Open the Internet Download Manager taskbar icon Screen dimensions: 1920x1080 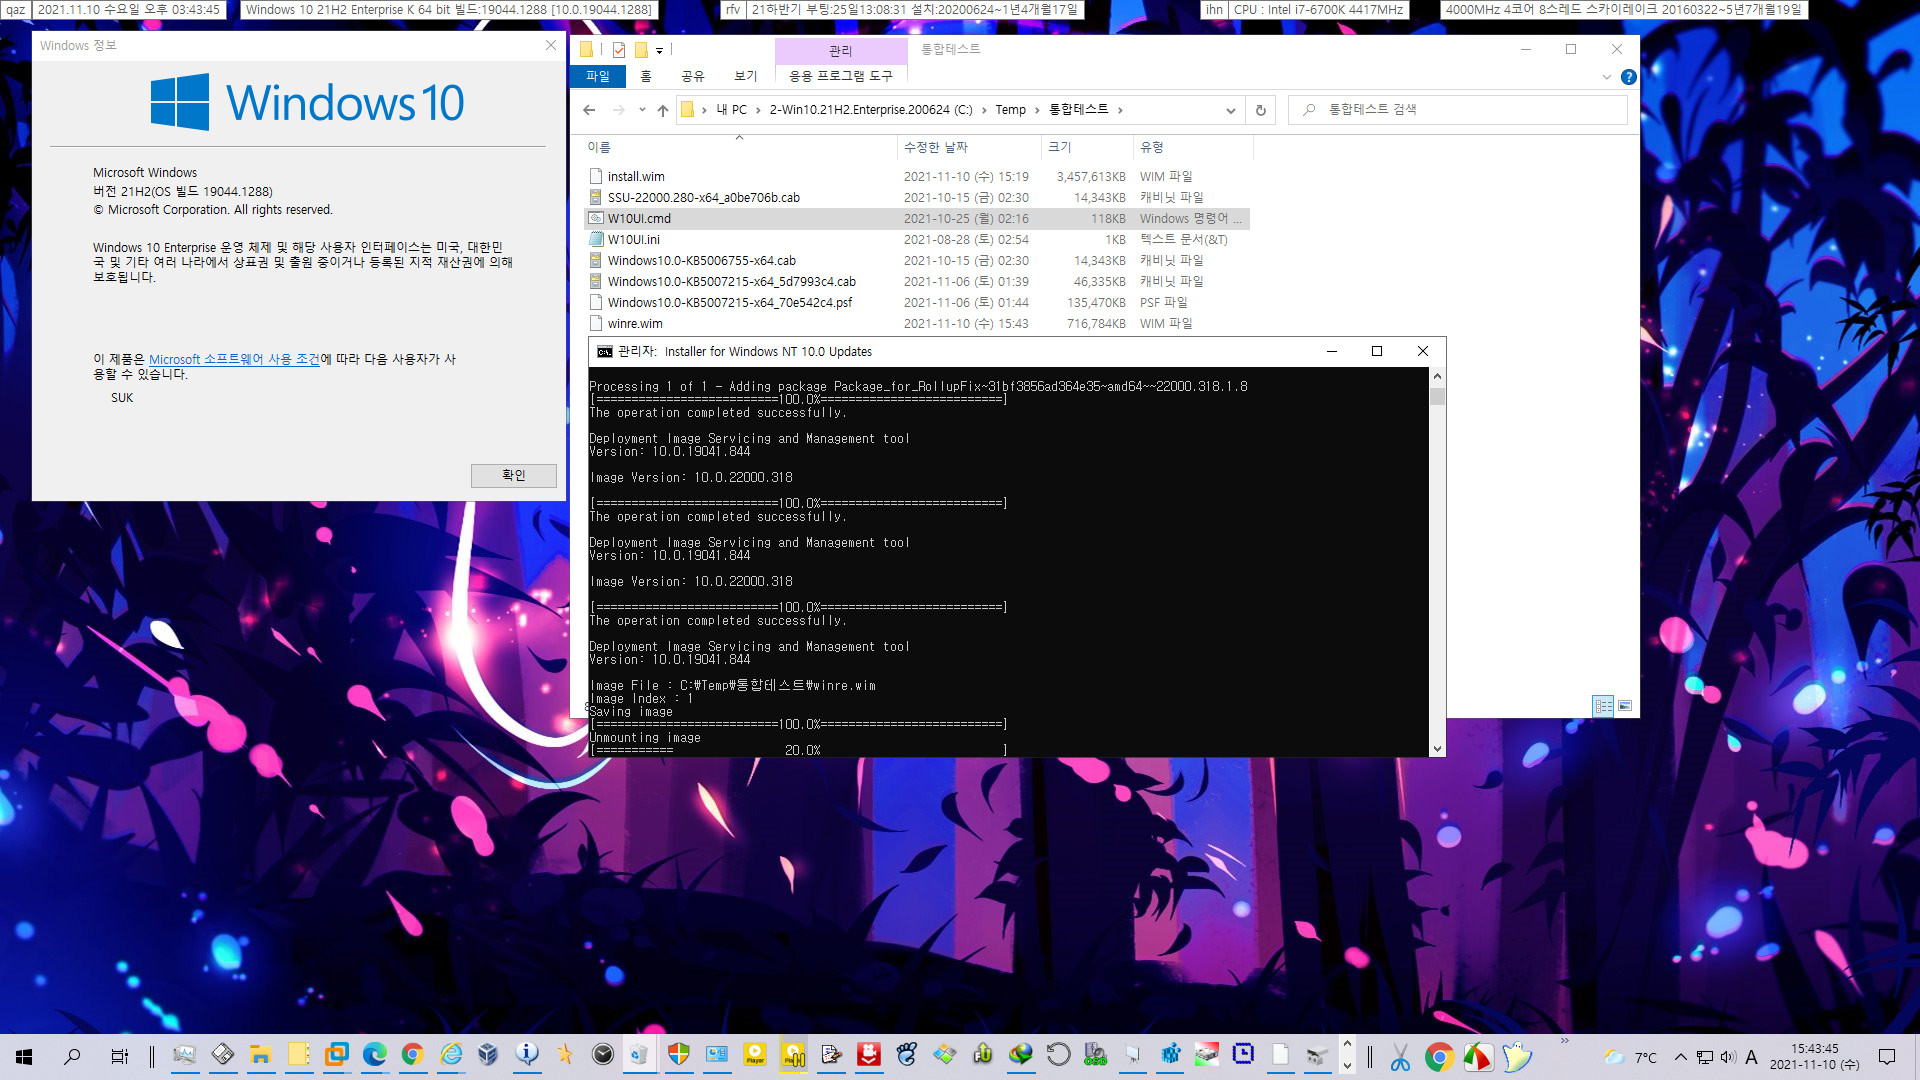coord(1021,1055)
